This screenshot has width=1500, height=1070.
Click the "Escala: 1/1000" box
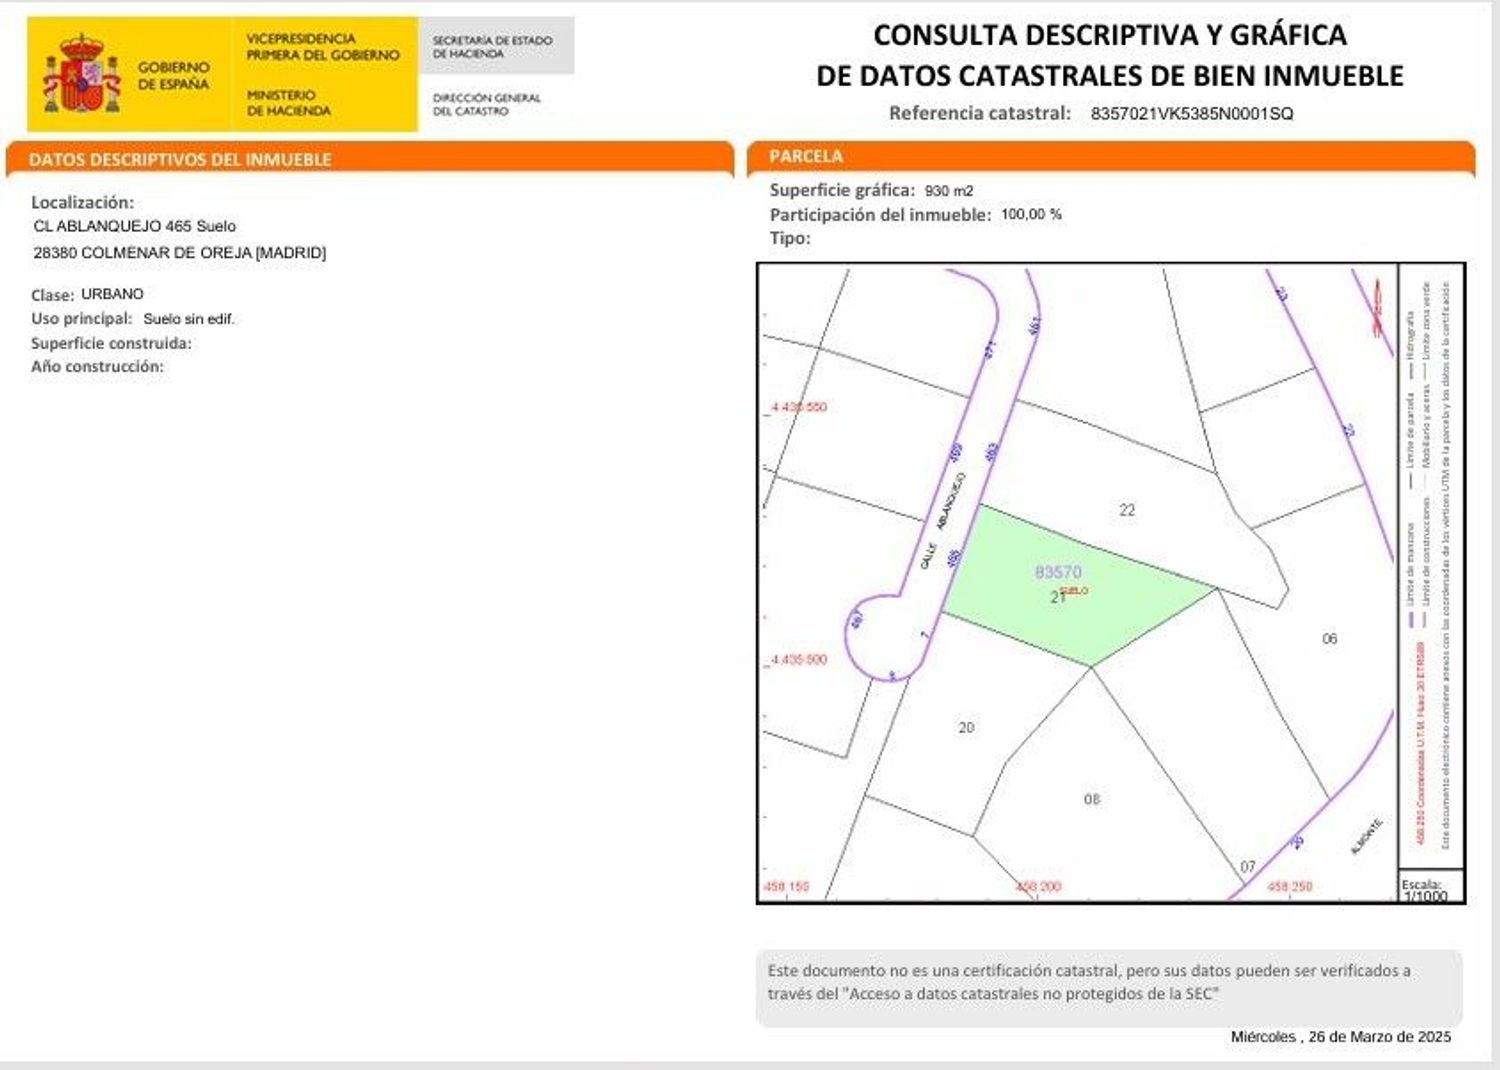click(1431, 888)
